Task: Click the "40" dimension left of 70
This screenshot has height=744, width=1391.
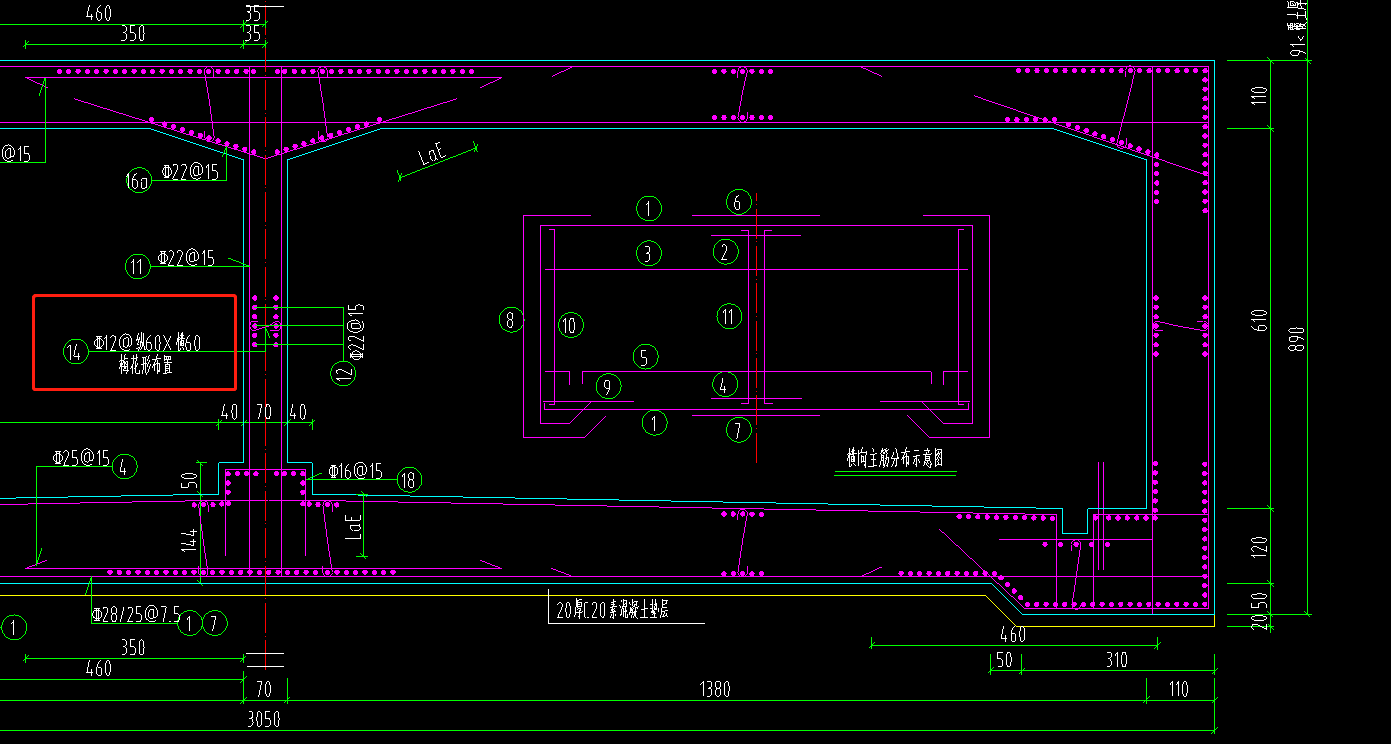Action: (x=229, y=411)
